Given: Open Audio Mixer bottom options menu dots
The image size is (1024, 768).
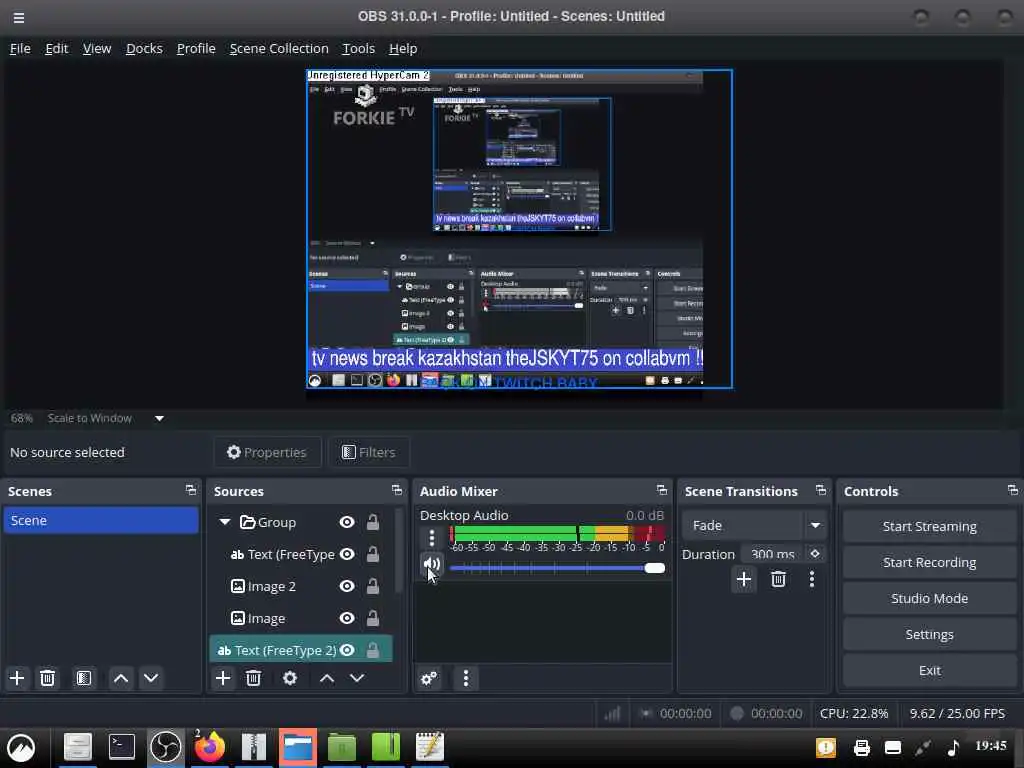Looking at the screenshot, I should (x=466, y=678).
